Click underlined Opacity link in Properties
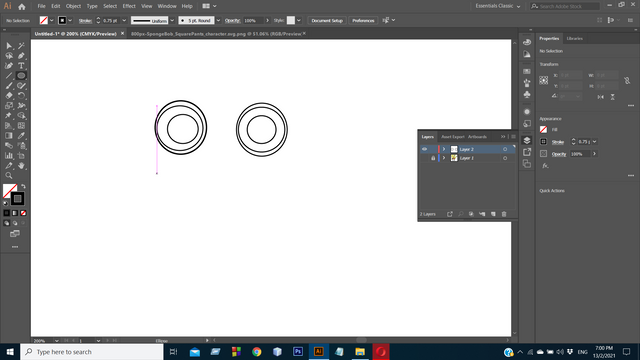The height and width of the screenshot is (360, 640). point(559,154)
